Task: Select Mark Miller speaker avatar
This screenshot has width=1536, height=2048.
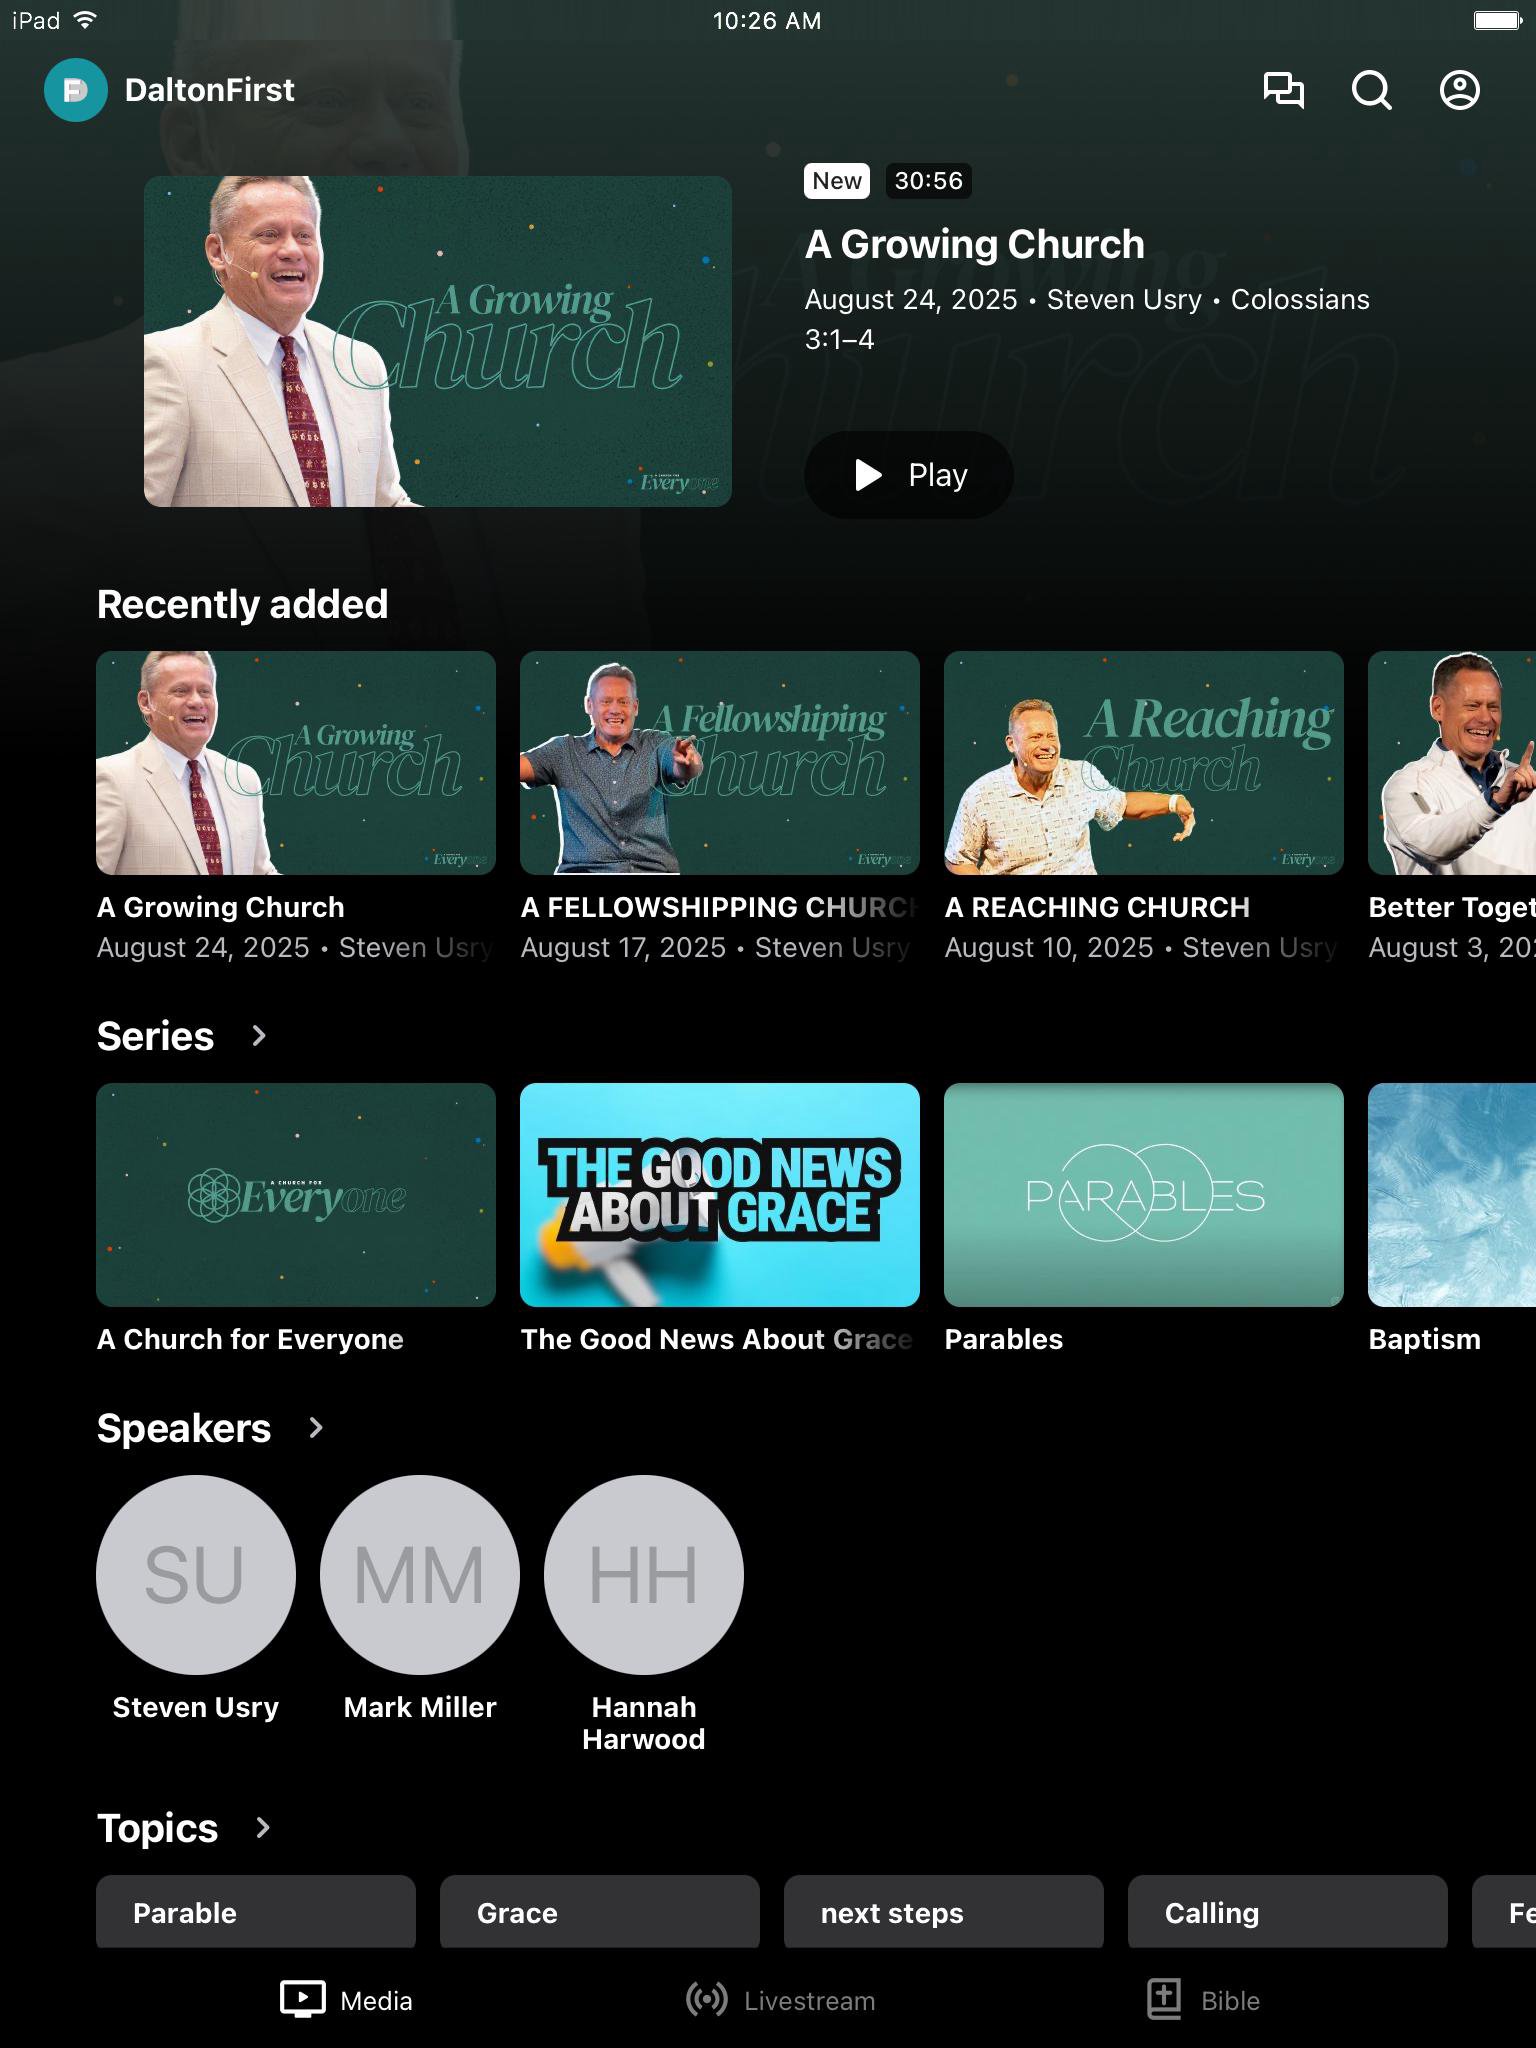Action: (x=420, y=1574)
